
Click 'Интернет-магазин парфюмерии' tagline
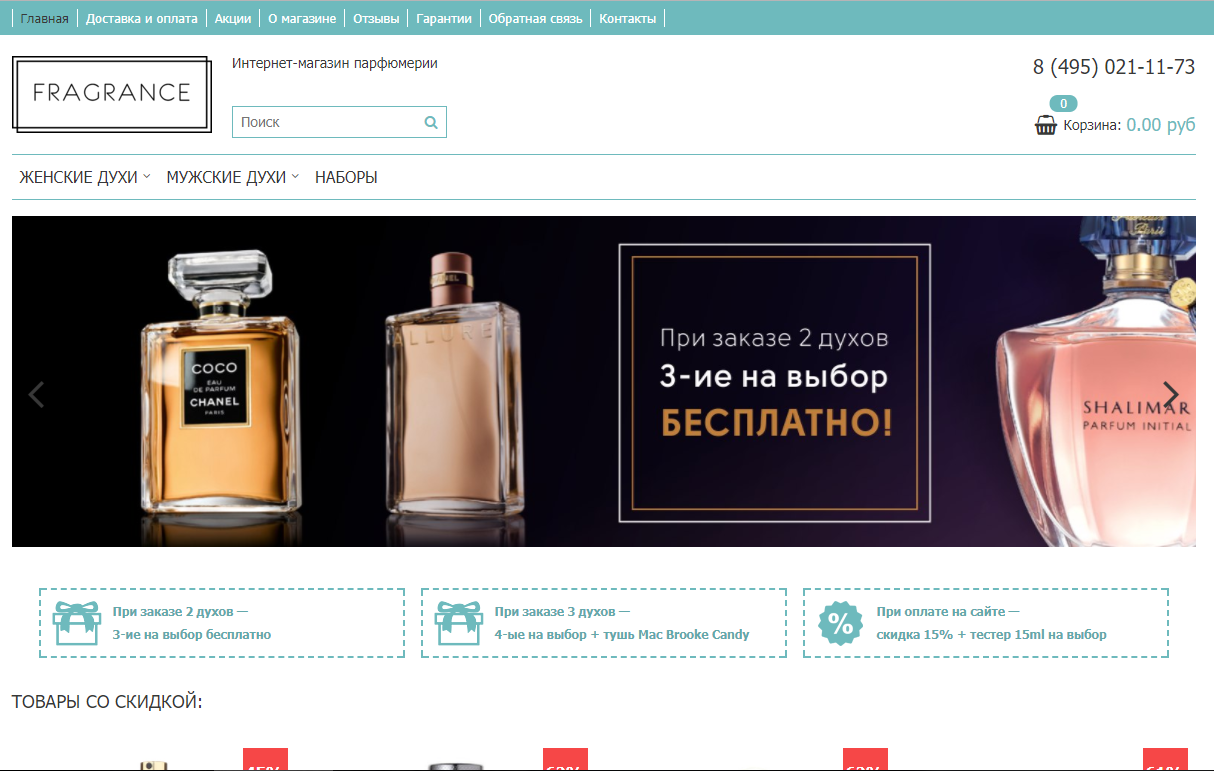(x=335, y=63)
